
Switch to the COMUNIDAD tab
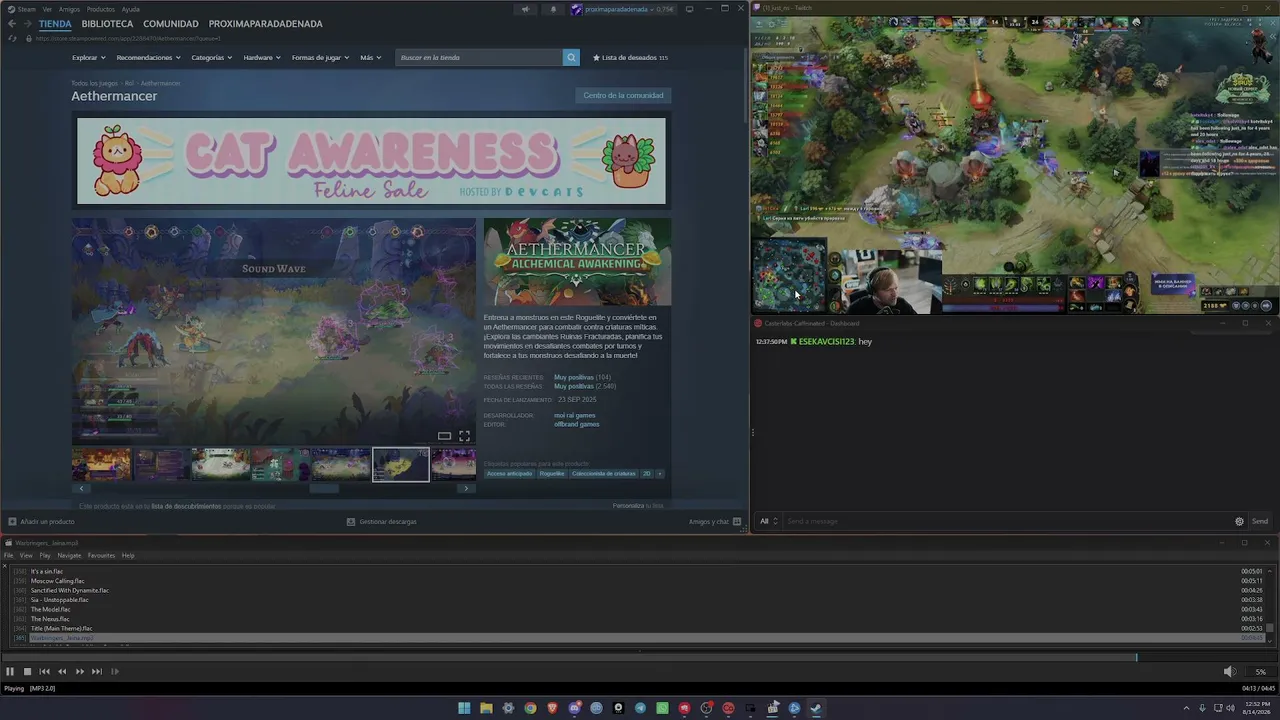pos(170,24)
